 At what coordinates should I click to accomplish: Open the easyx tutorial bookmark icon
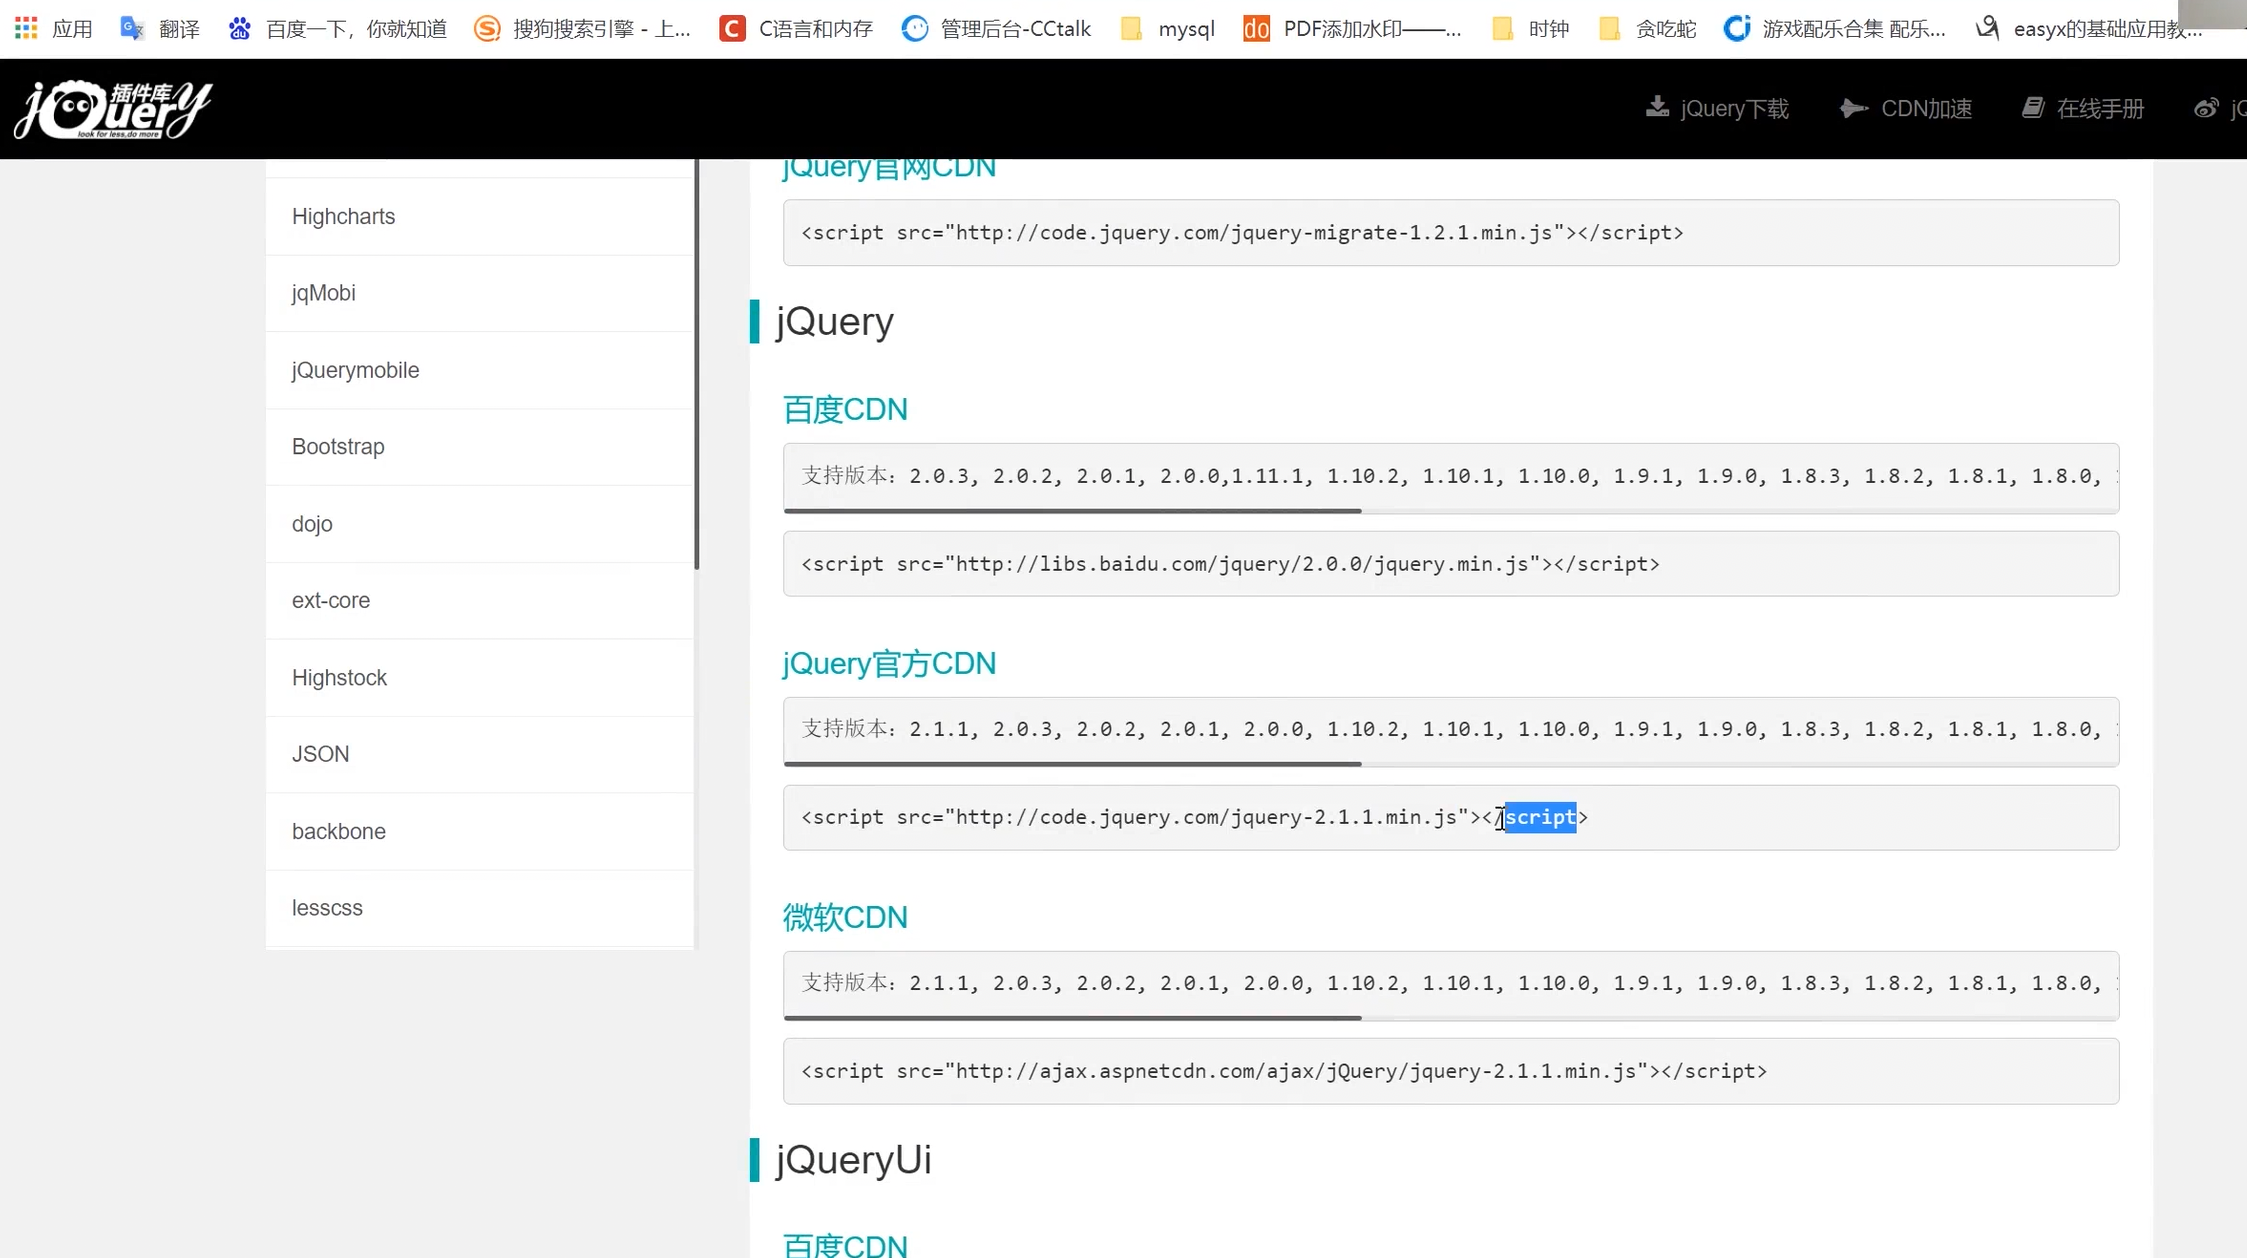pyautogui.click(x=1988, y=28)
